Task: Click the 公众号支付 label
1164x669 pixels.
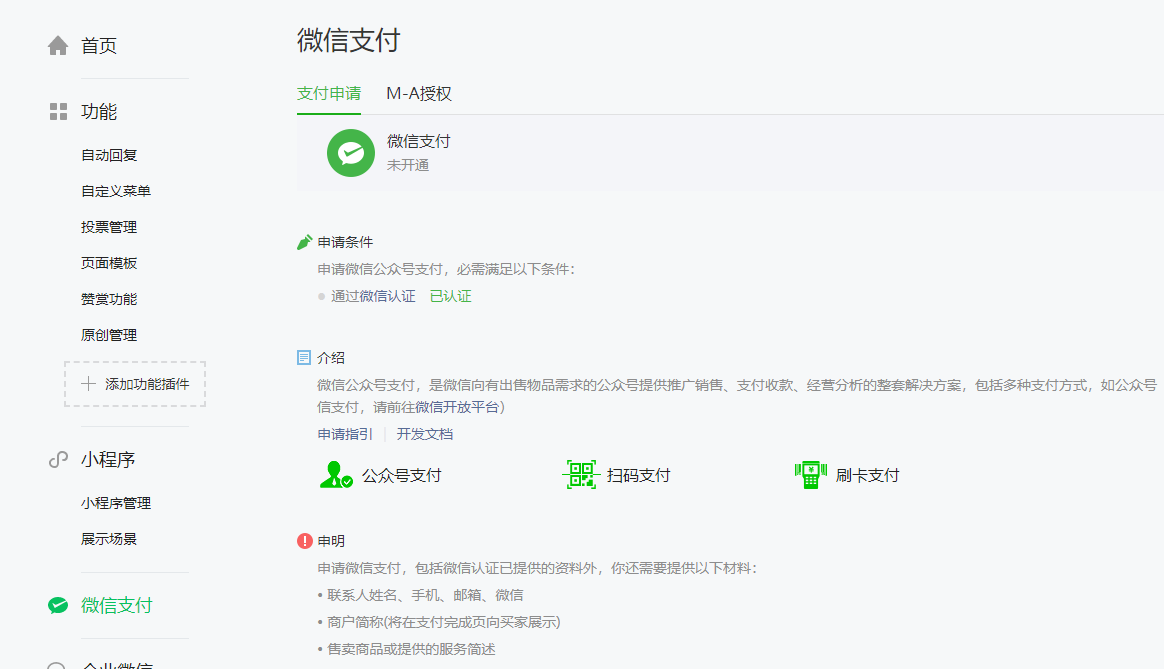Action: click(402, 475)
